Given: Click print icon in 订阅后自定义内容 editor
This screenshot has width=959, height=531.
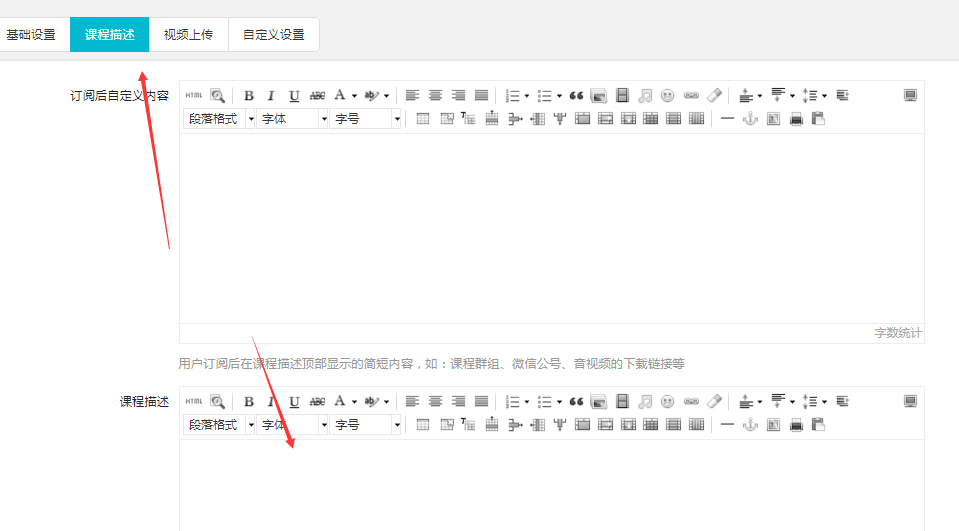Looking at the screenshot, I should click(796, 119).
